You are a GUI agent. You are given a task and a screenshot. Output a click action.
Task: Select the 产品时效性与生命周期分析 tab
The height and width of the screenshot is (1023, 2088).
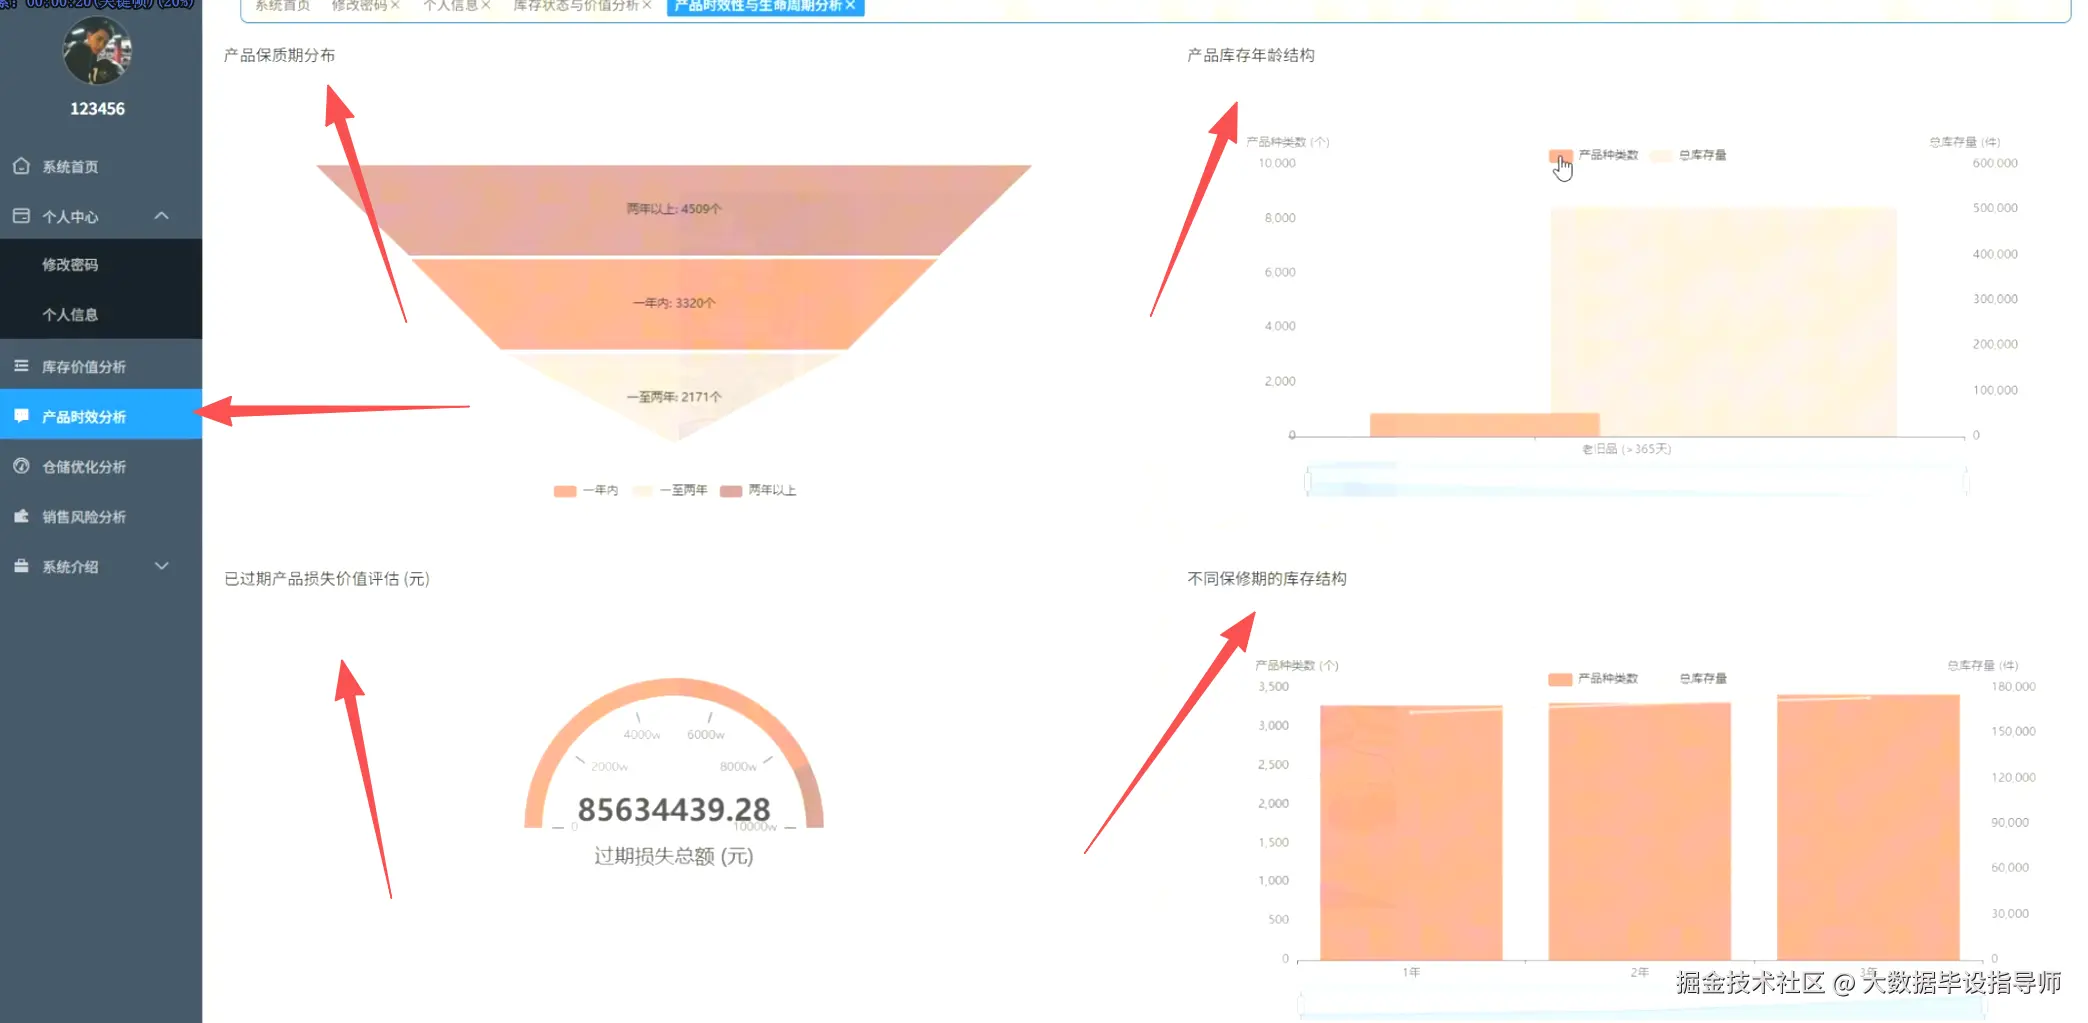click(757, 6)
